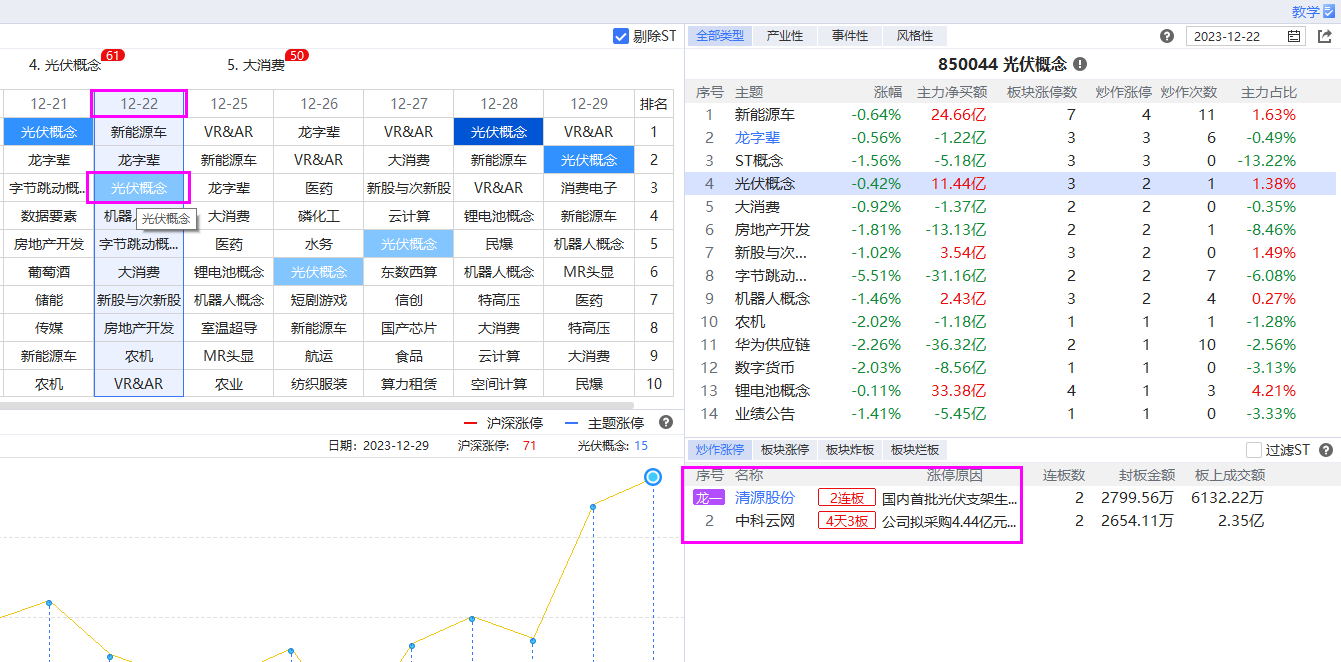Sort by the 涨幅 column header
The image size is (1341, 662).
click(x=887, y=92)
